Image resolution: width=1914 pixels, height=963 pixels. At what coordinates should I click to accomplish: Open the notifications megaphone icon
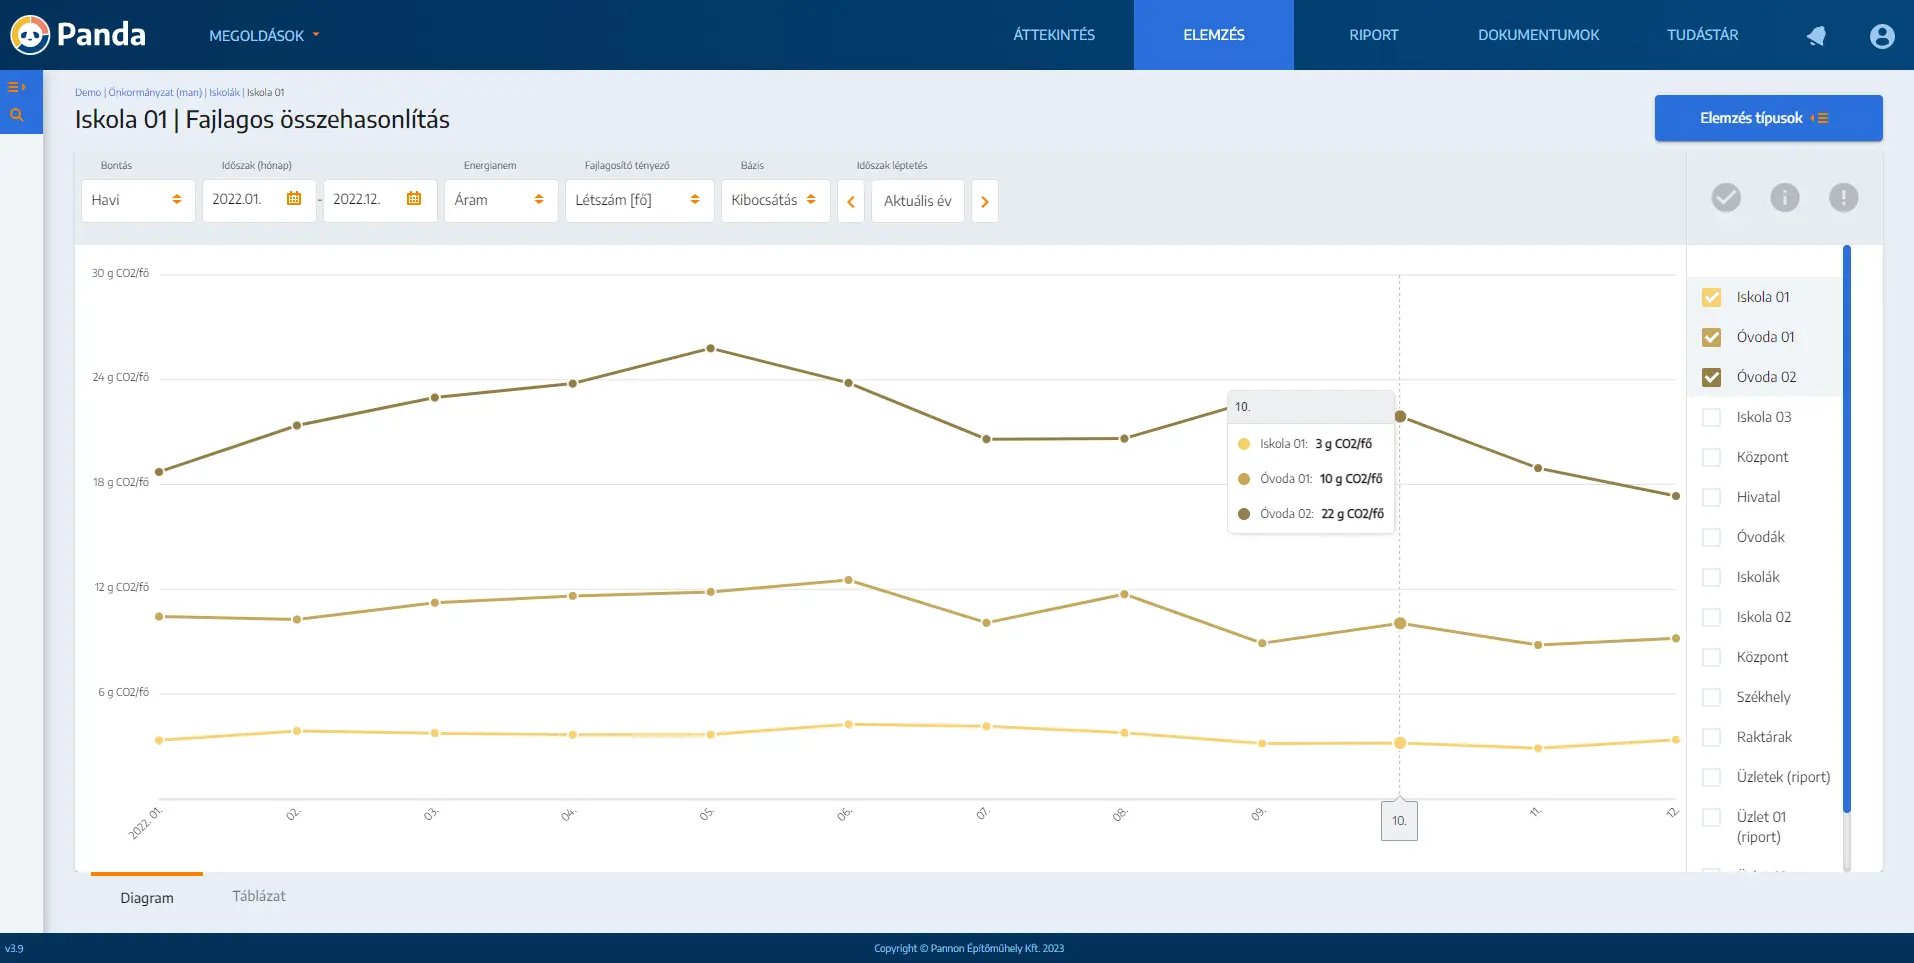[x=1816, y=36]
